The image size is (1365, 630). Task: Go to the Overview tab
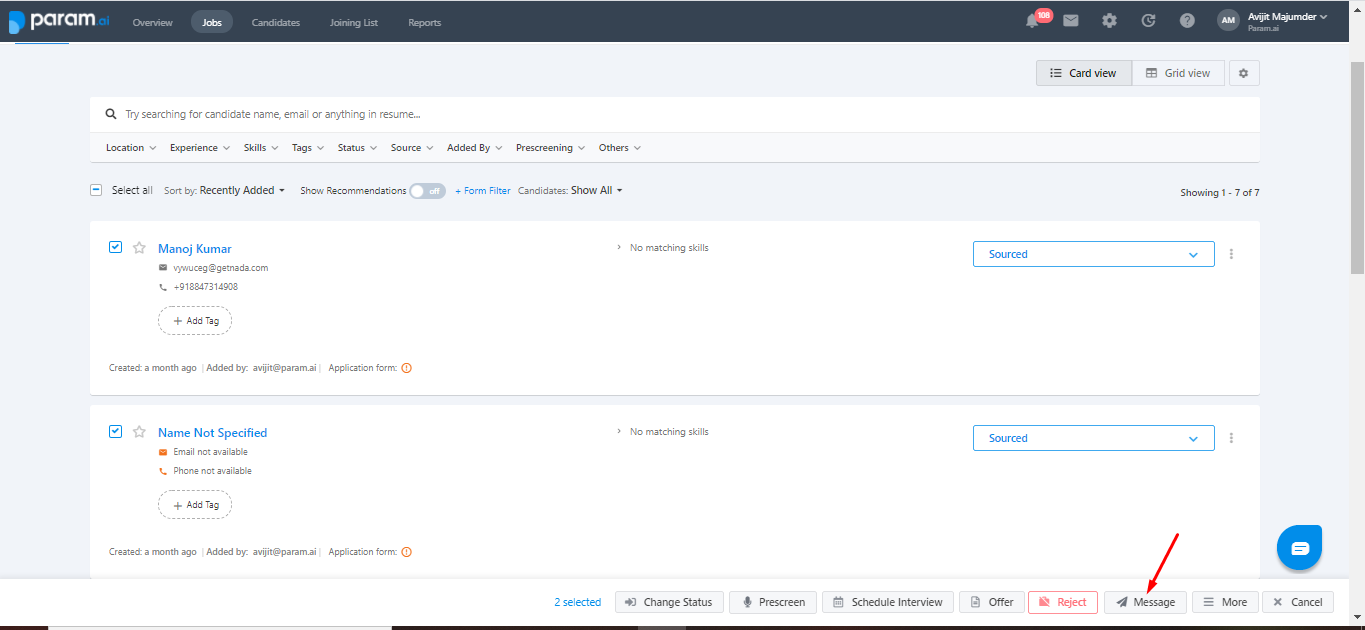coord(152,22)
